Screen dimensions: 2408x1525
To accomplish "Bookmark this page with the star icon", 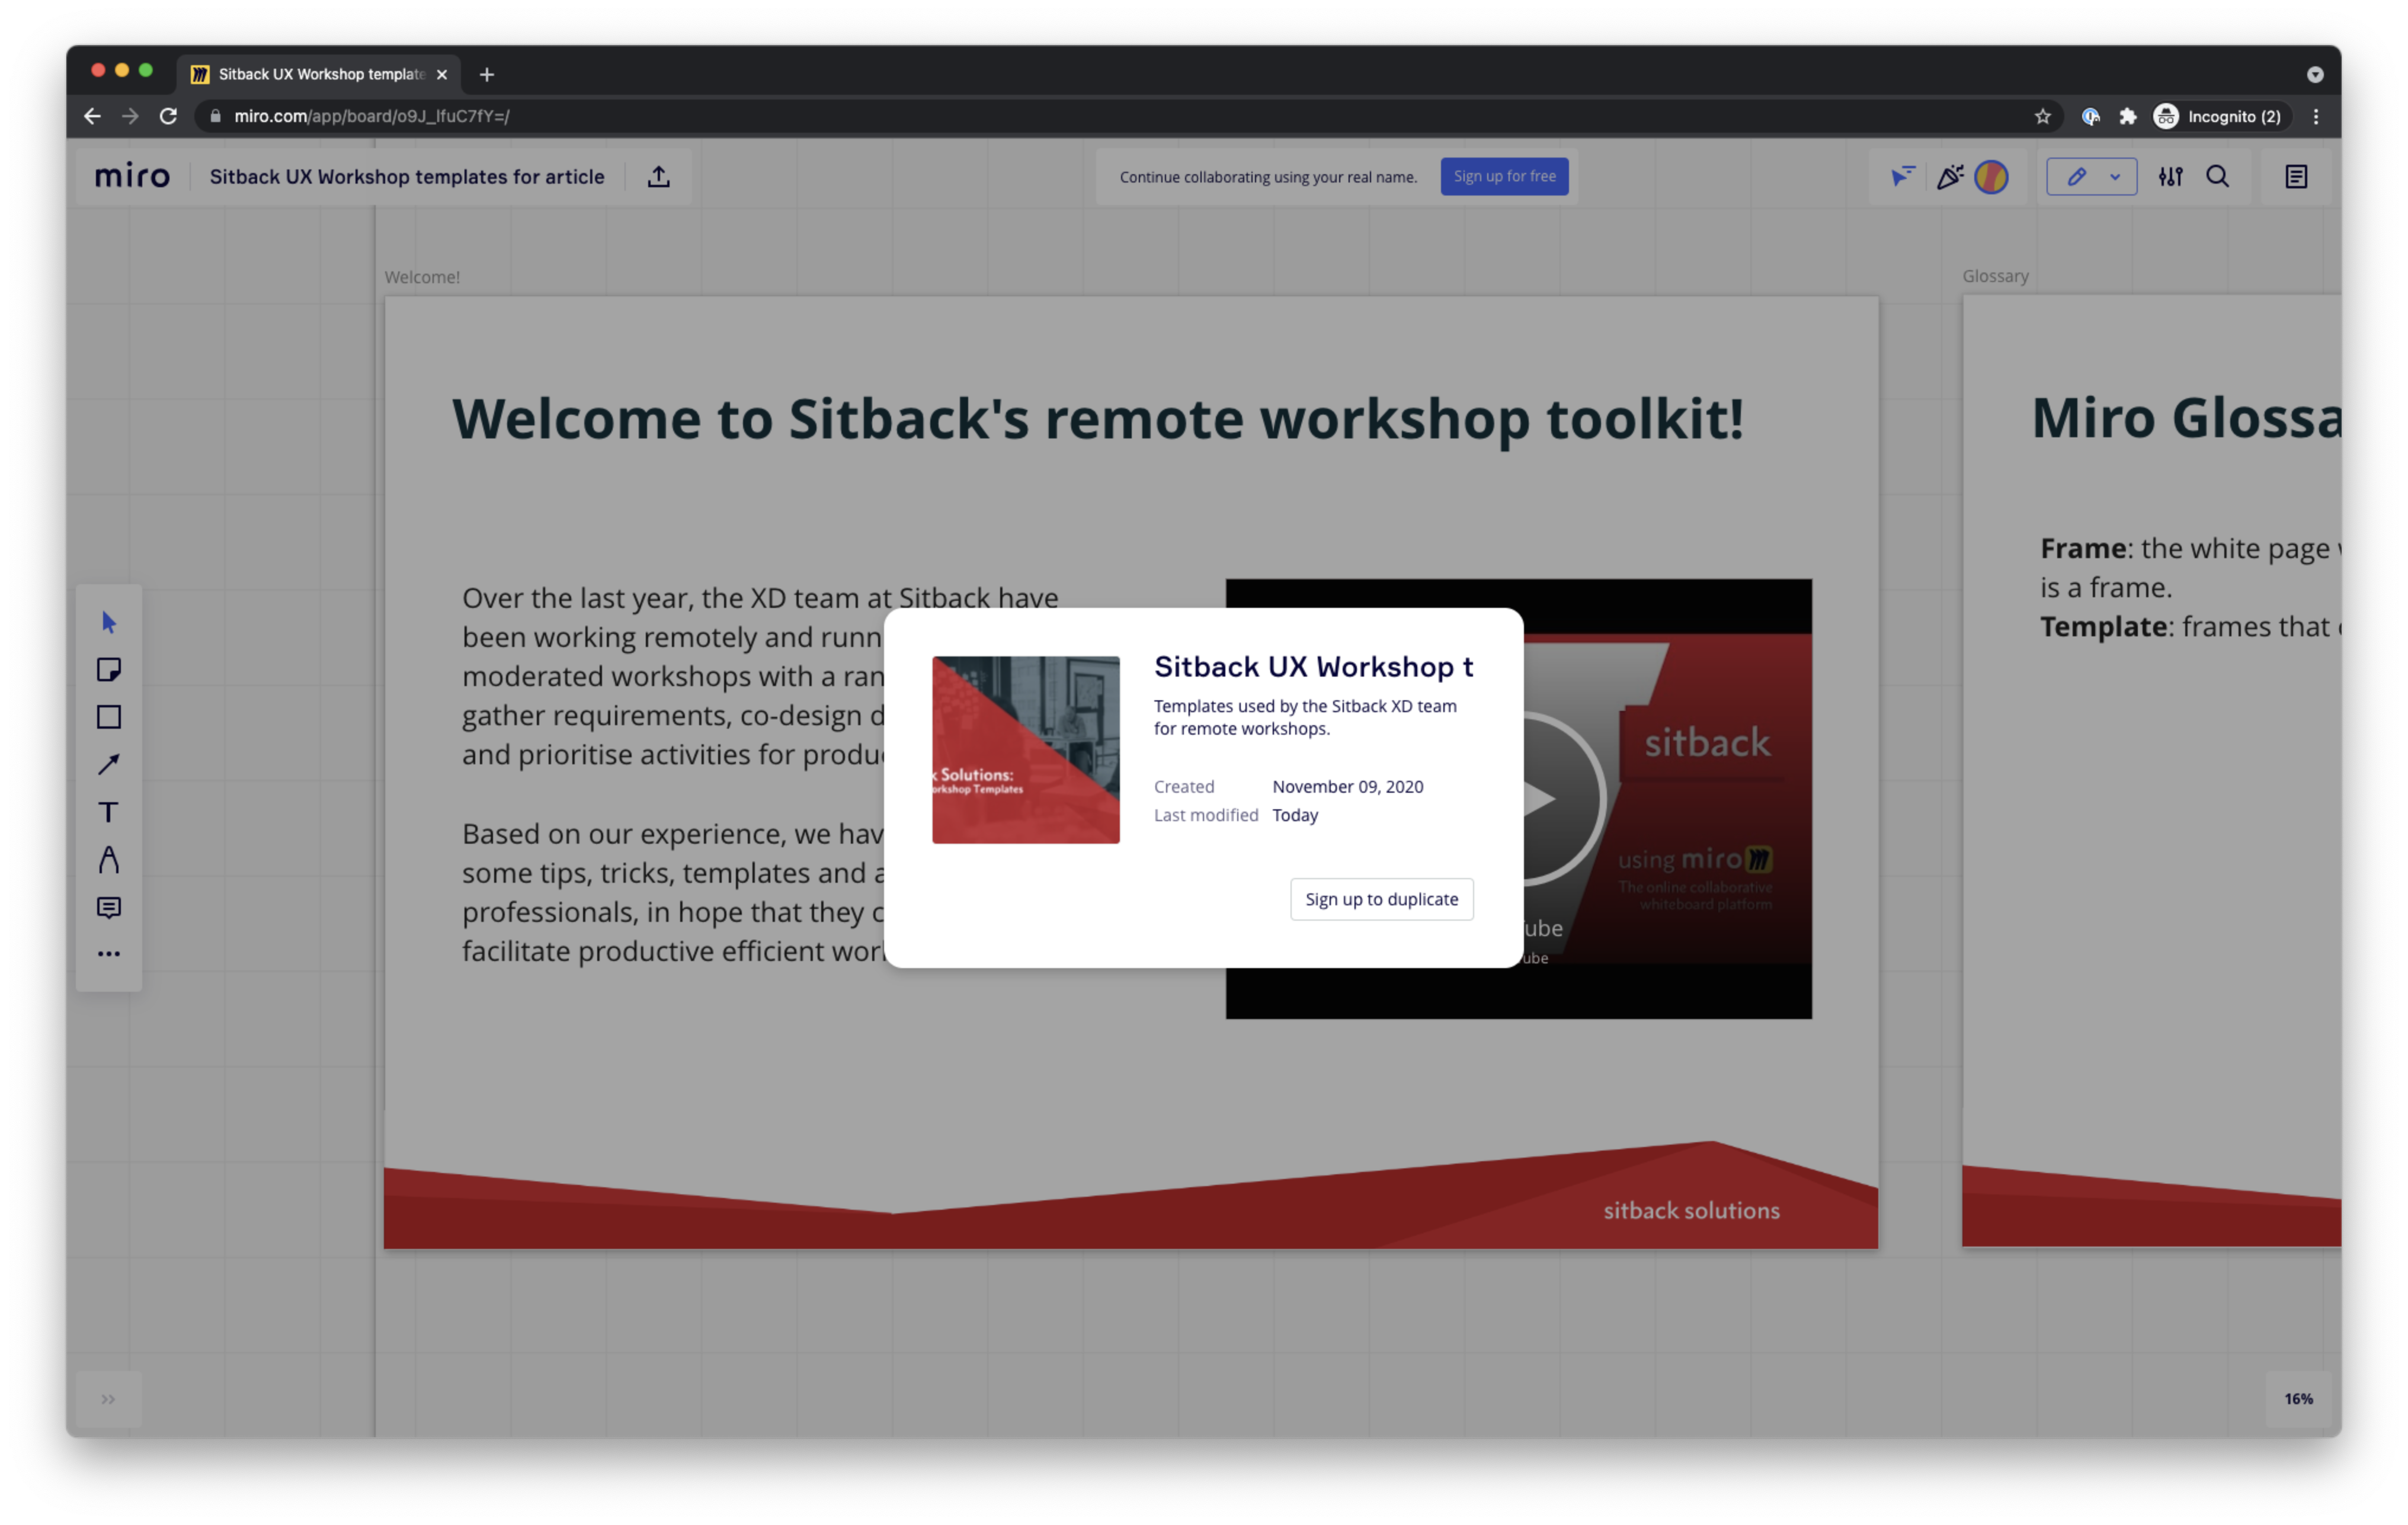I will [x=2042, y=116].
